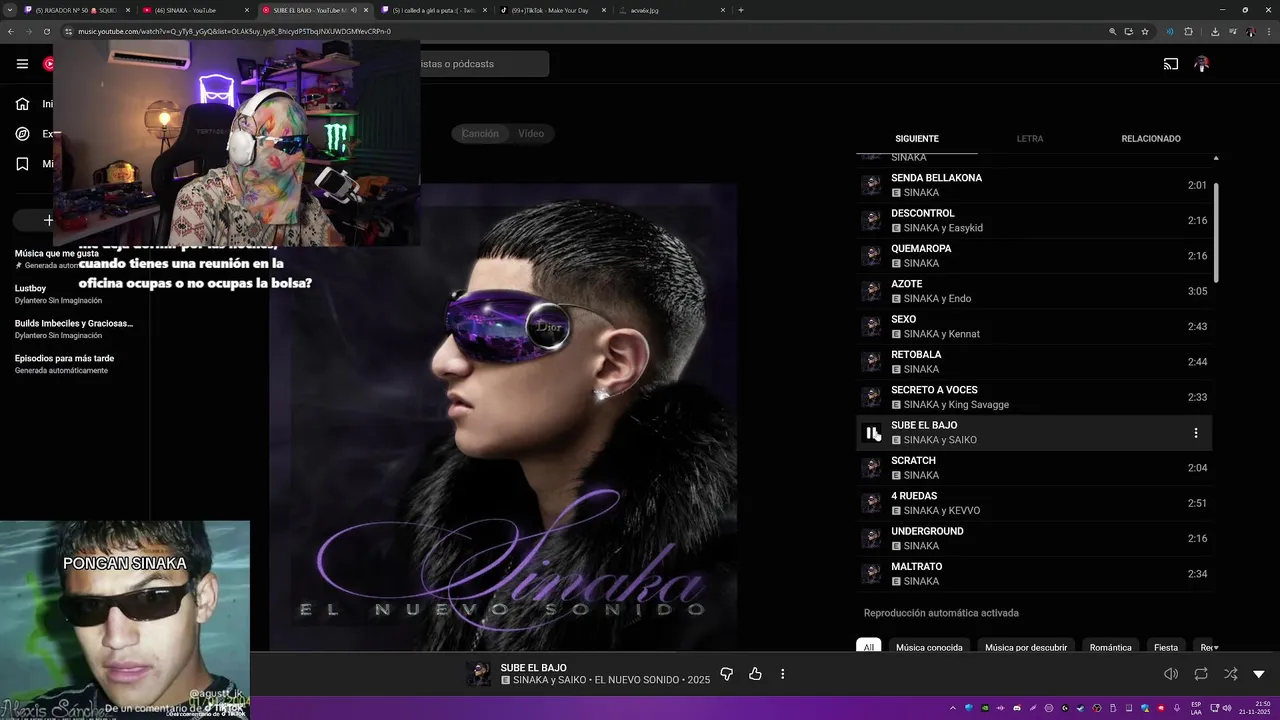Switch to the TikTok - Make Your Day tab
This screenshot has height=720, width=1280.
[x=553, y=10]
